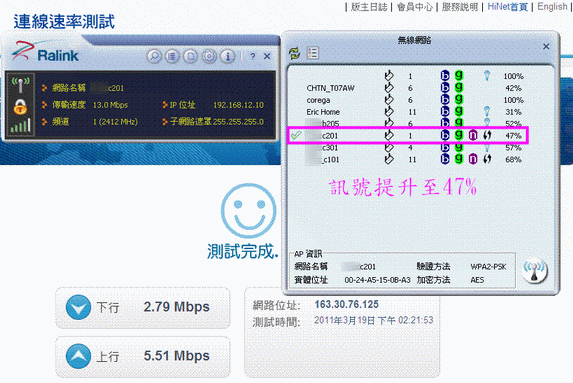Click the IP address 192.168.12.10
This screenshot has width=573, height=383.
tap(238, 105)
